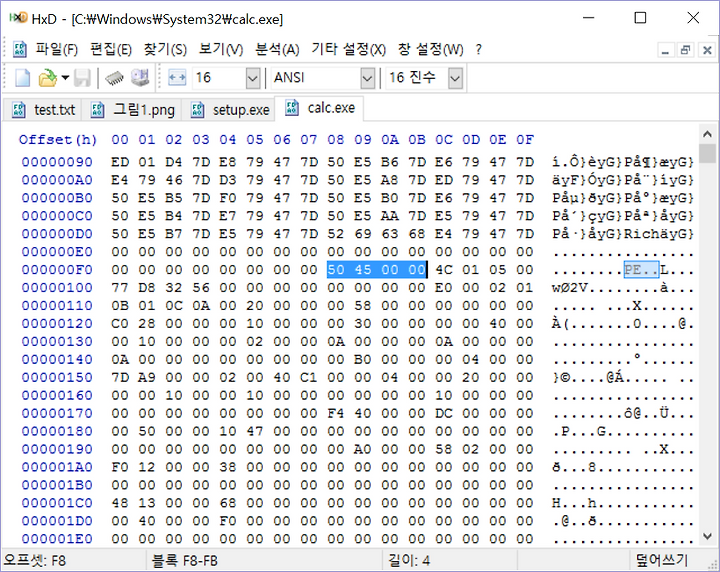720x572 pixels.
Task: Click the scrollbar up arrow
Action: pyautogui.click(x=708, y=134)
